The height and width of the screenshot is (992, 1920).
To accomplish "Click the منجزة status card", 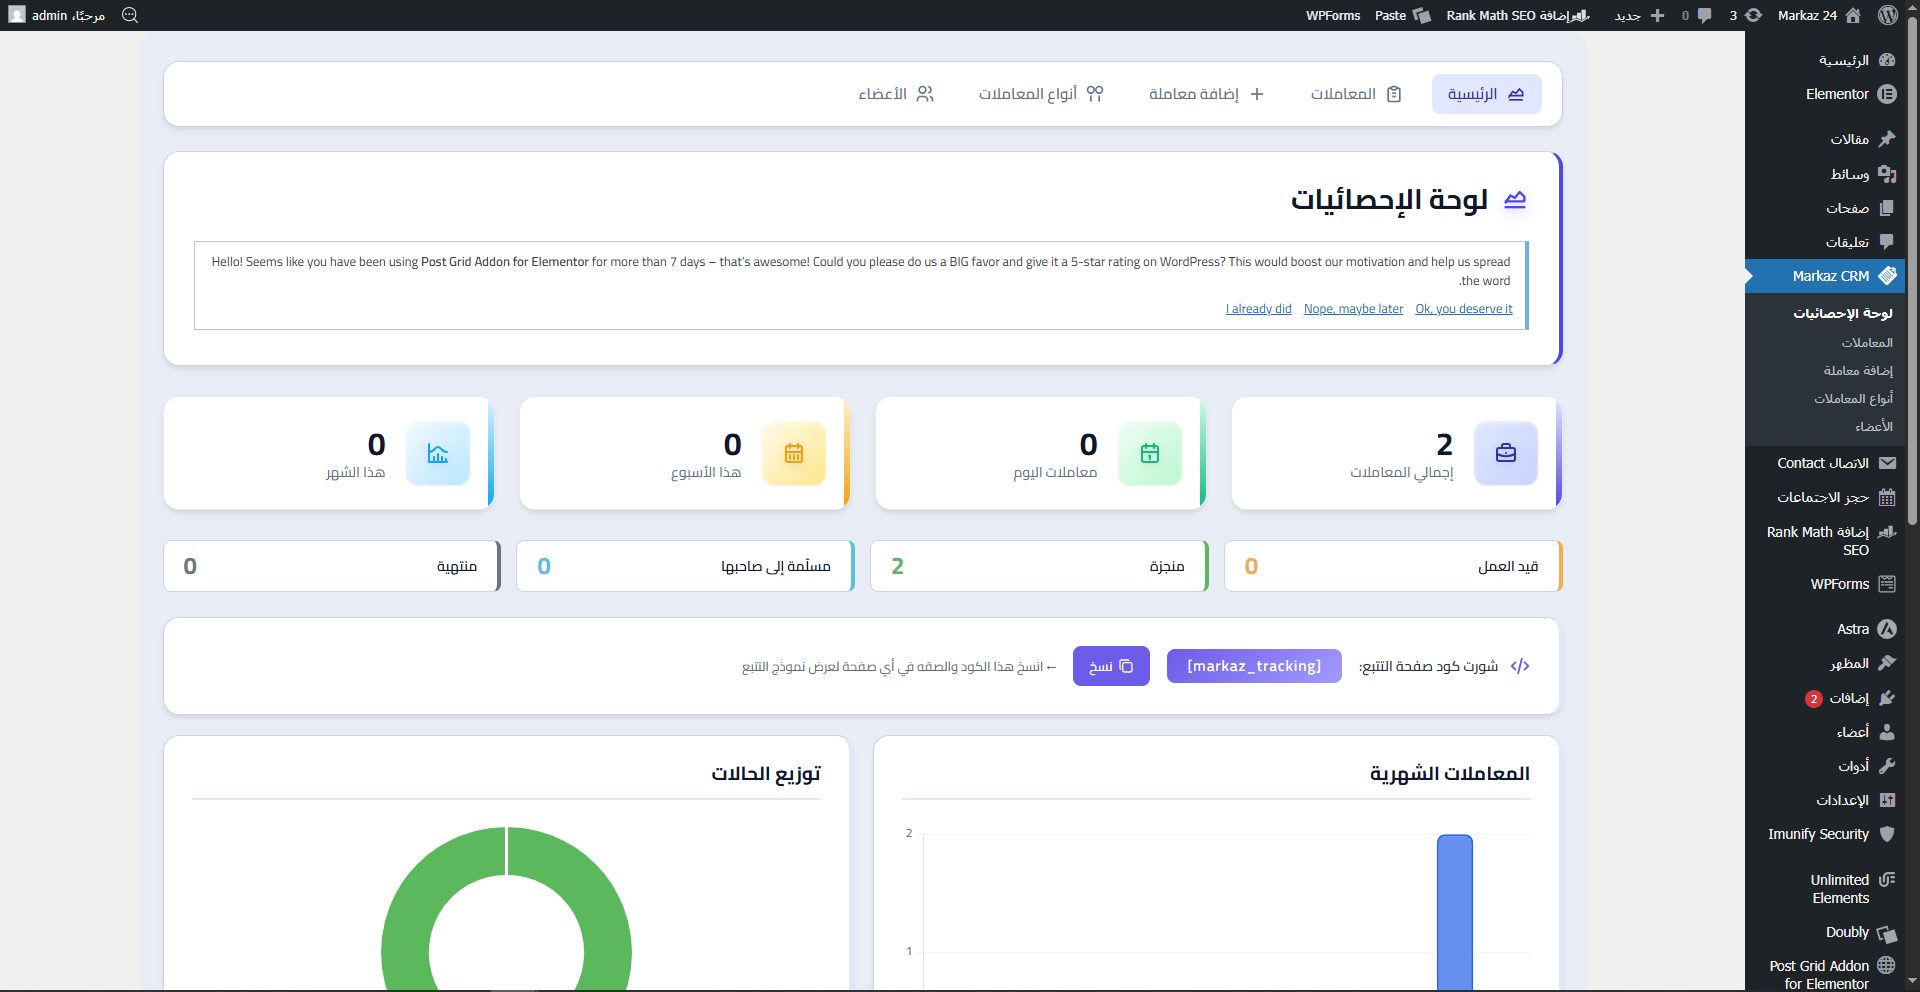I will pos(1039,566).
